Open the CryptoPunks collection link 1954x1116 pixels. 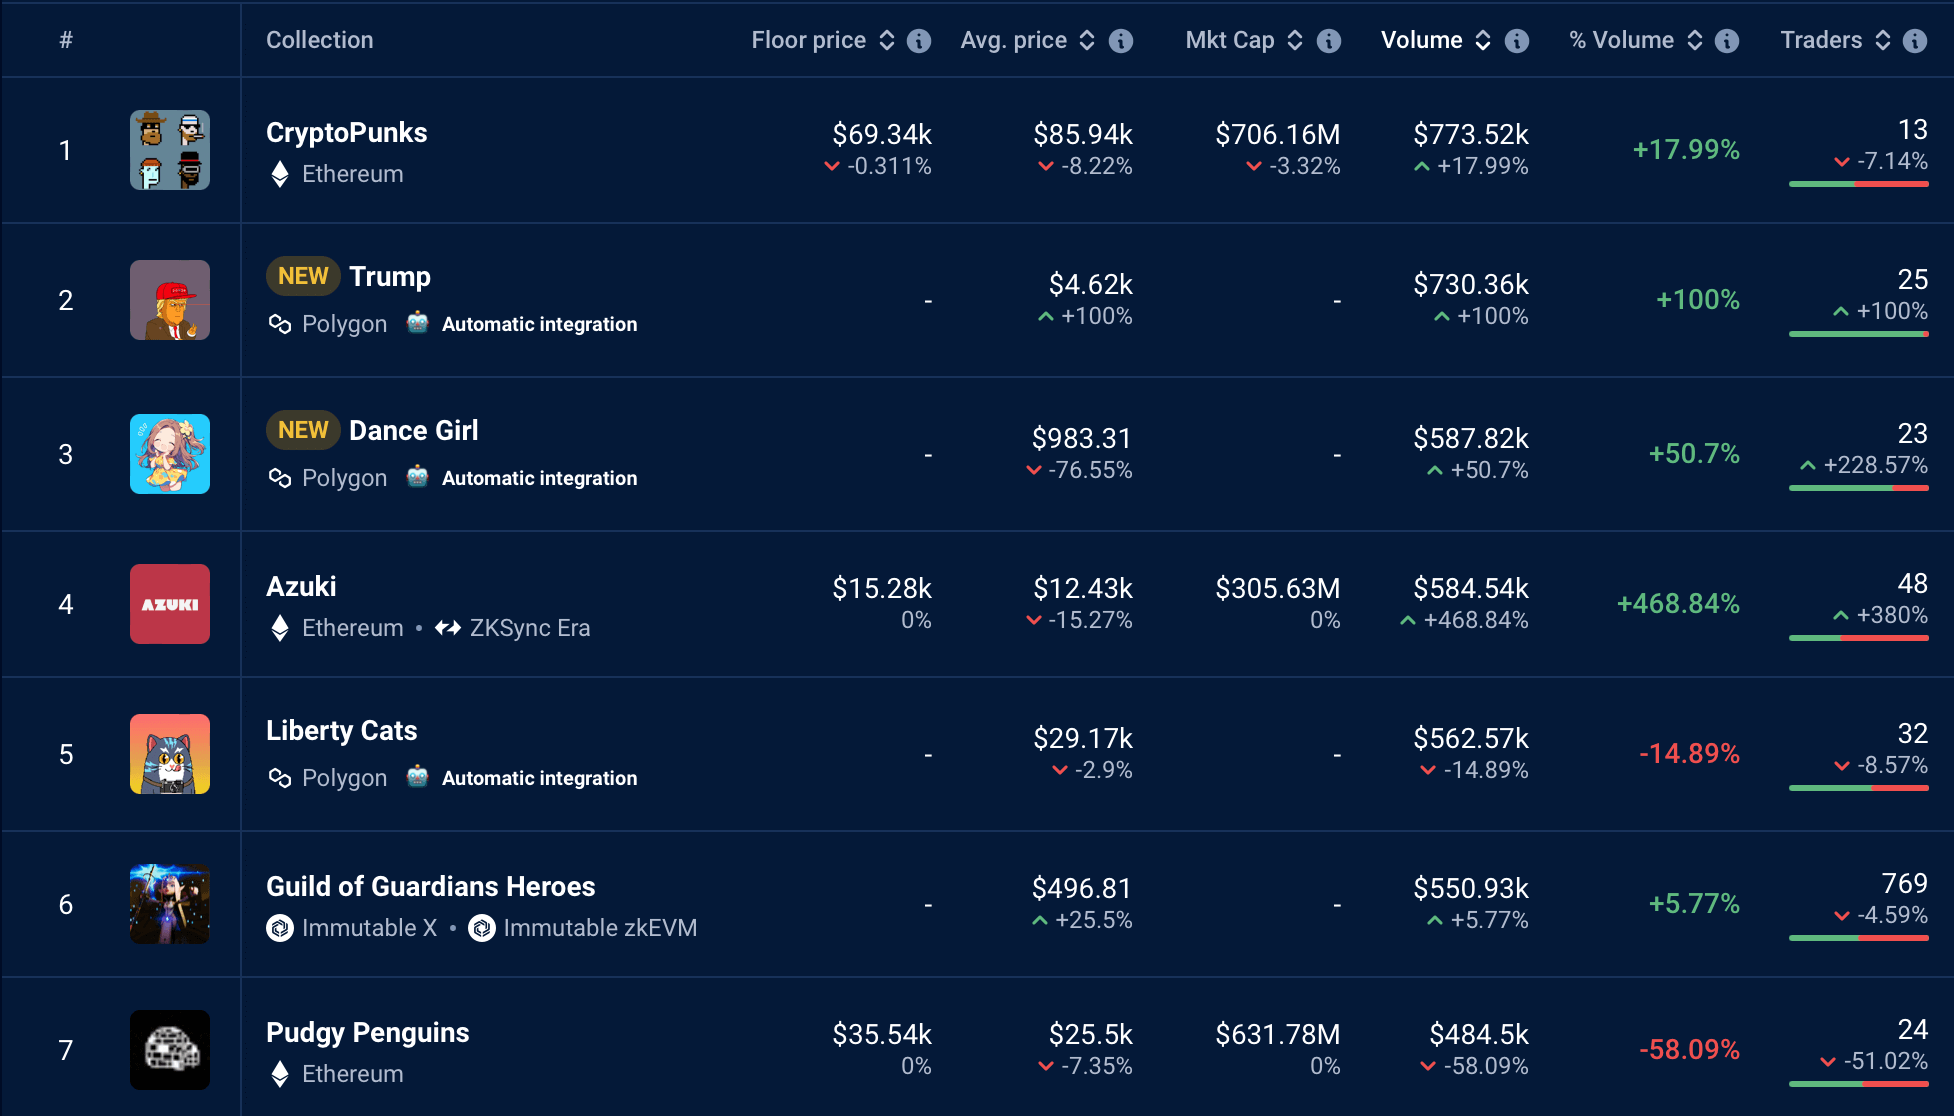click(x=347, y=133)
